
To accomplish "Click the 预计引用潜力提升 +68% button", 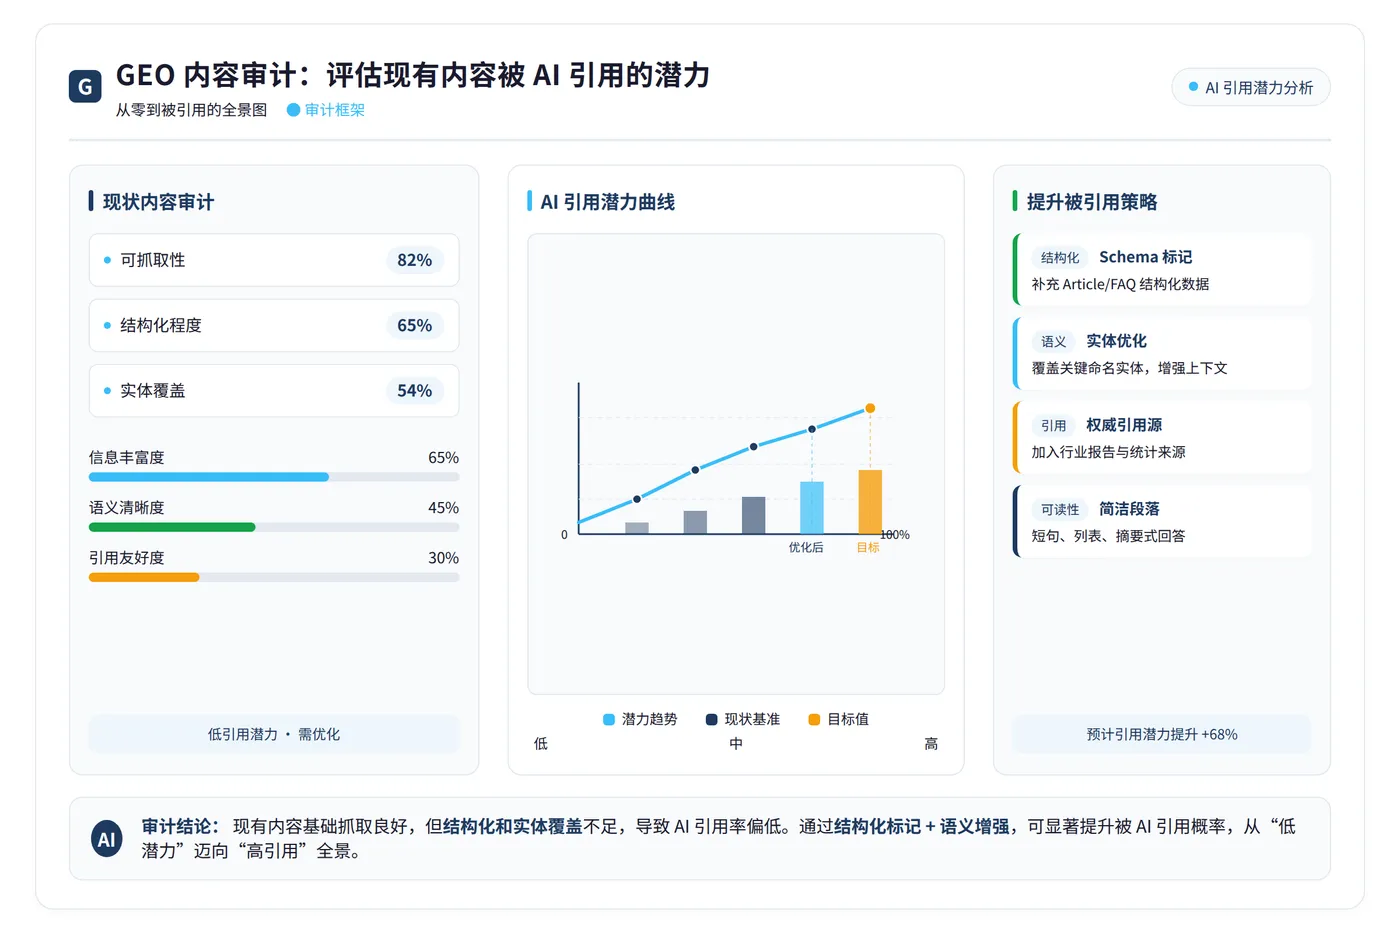I will 1162,734.
